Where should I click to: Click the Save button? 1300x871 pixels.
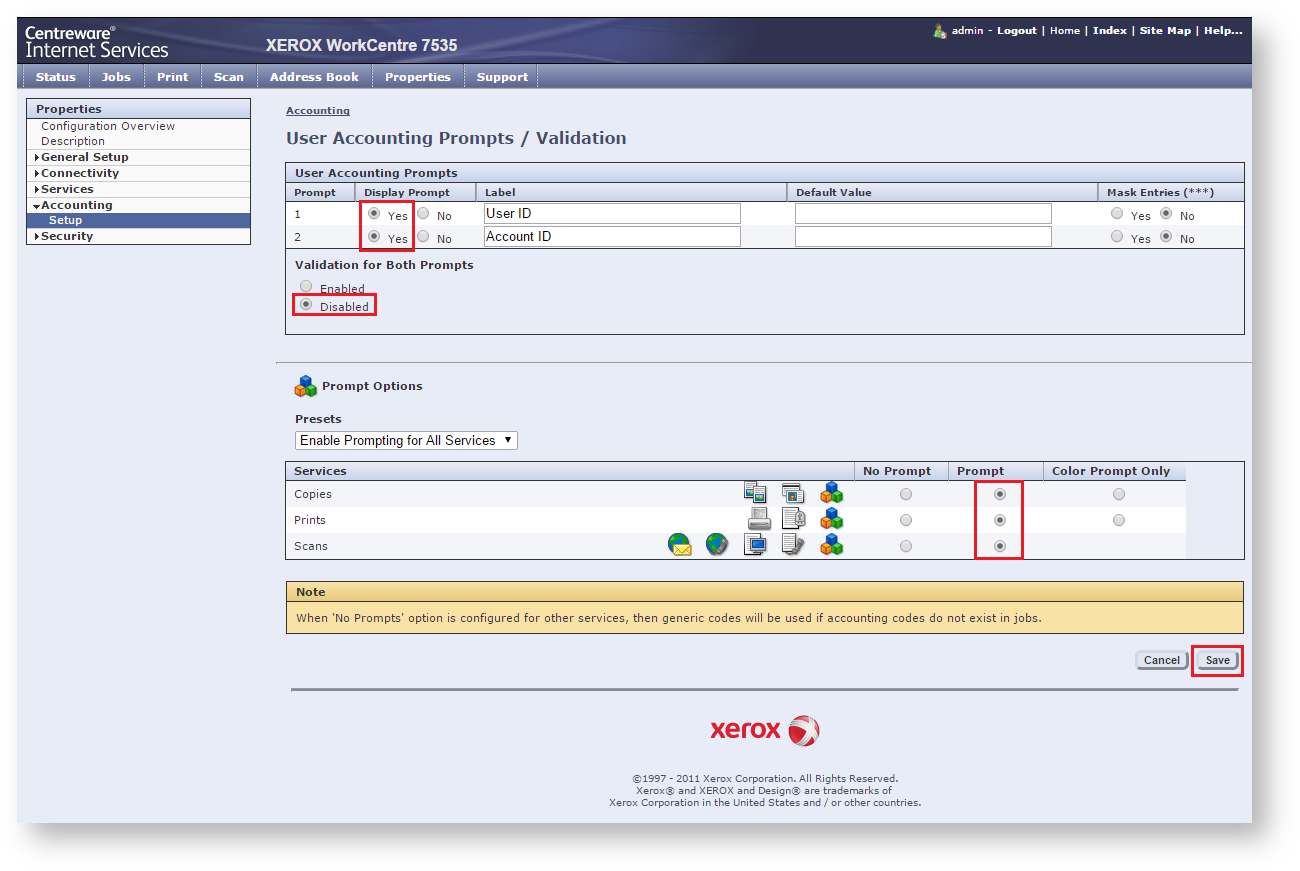coord(1217,660)
